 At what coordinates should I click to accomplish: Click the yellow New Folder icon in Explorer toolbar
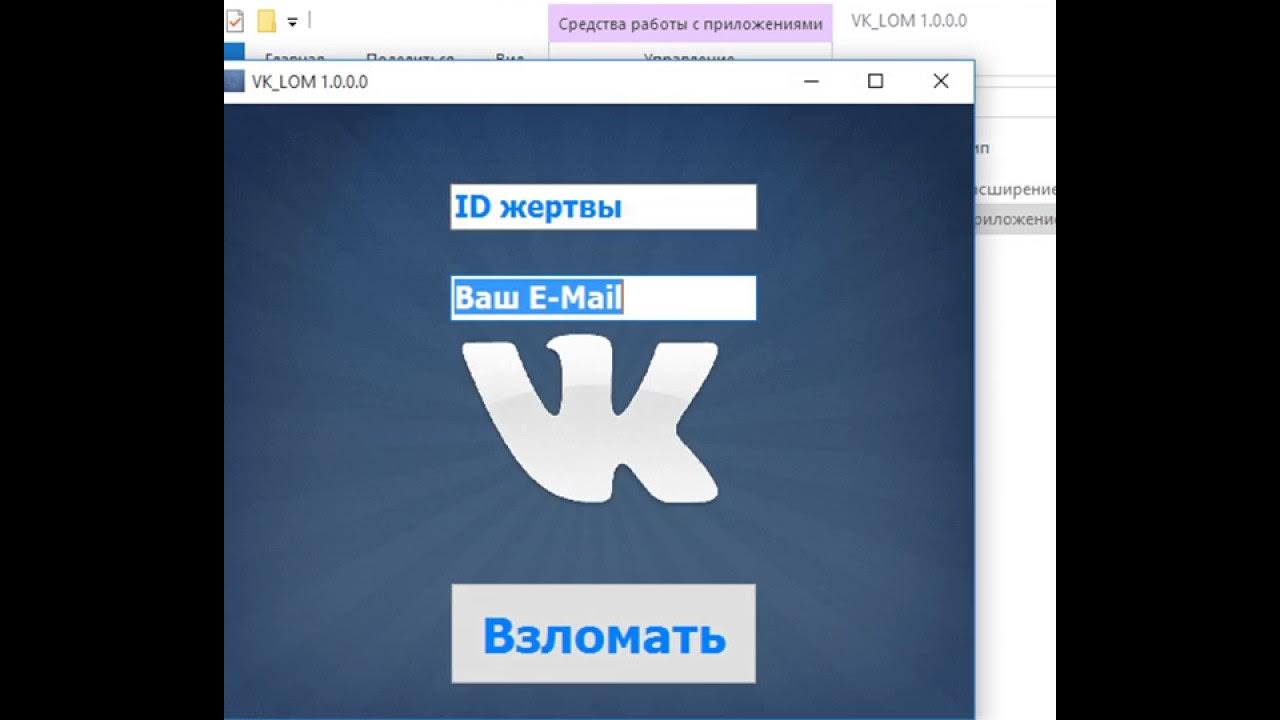(x=266, y=21)
